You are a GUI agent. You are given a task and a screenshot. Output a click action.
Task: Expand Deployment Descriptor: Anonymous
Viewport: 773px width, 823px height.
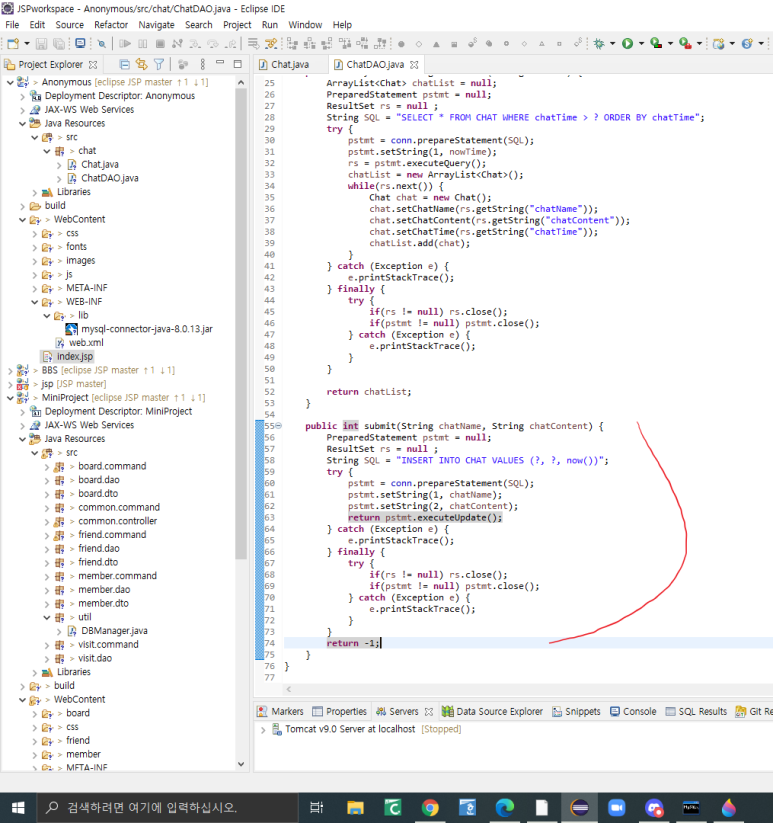coord(22,96)
